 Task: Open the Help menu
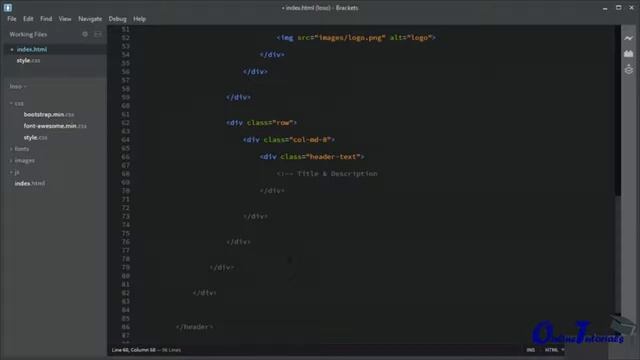[x=140, y=19]
